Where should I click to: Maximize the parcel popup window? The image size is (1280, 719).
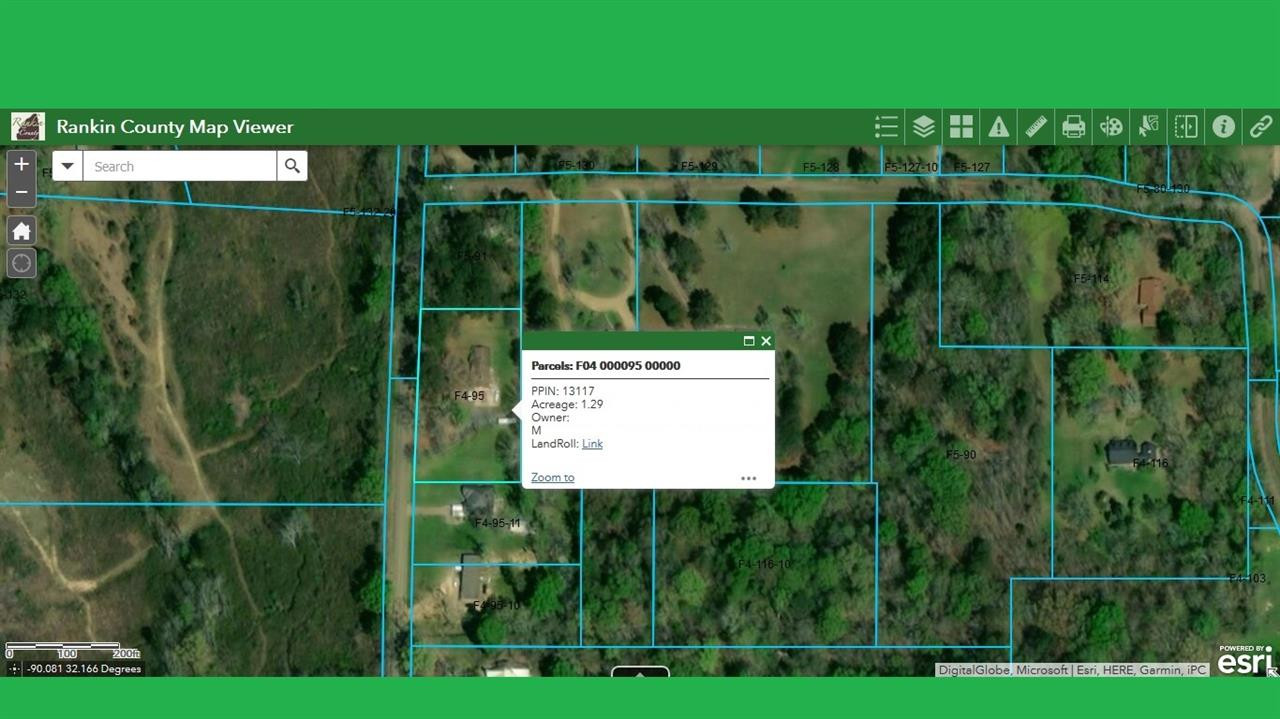pyautogui.click(x=749, y=341)
